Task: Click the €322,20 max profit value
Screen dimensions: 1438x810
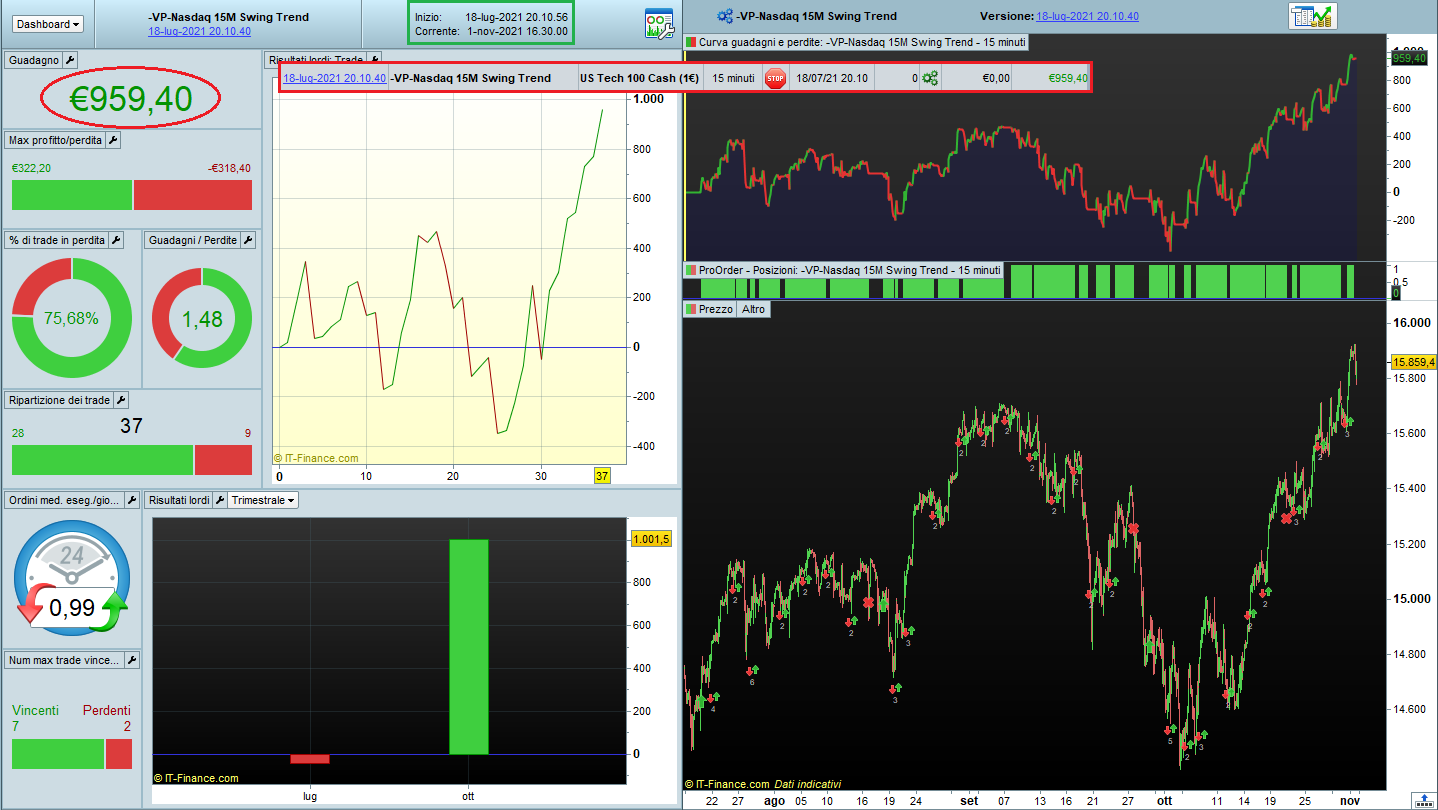Action: [31, 168]
